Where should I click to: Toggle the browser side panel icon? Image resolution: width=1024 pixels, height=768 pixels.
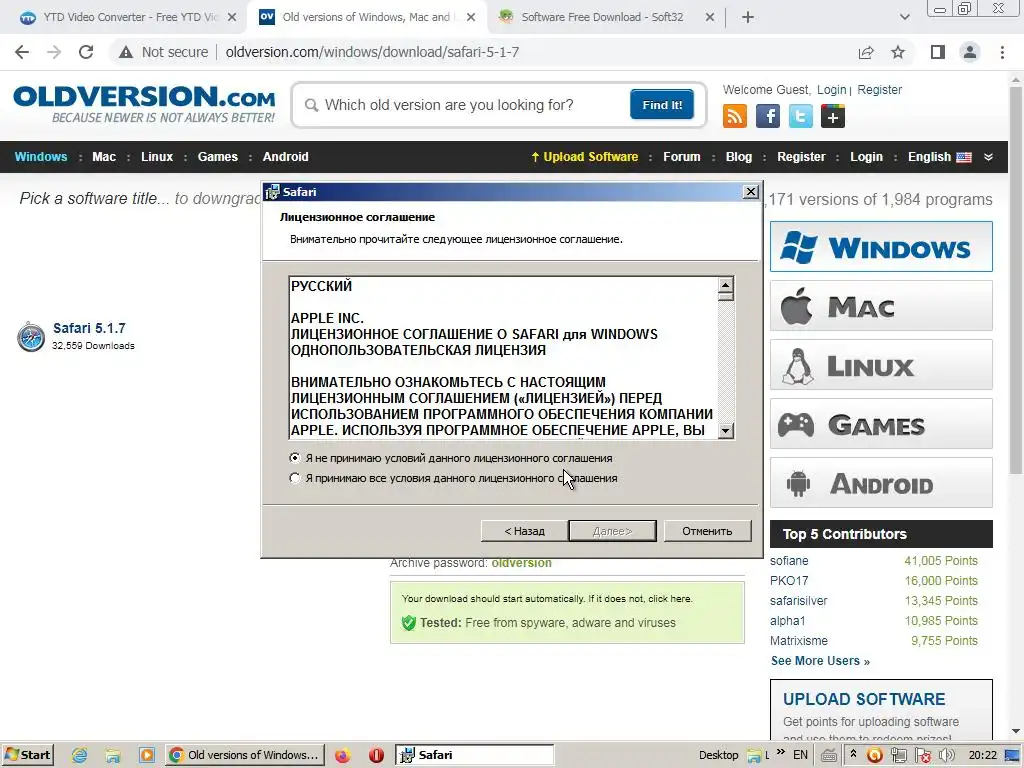coord(938,52)
